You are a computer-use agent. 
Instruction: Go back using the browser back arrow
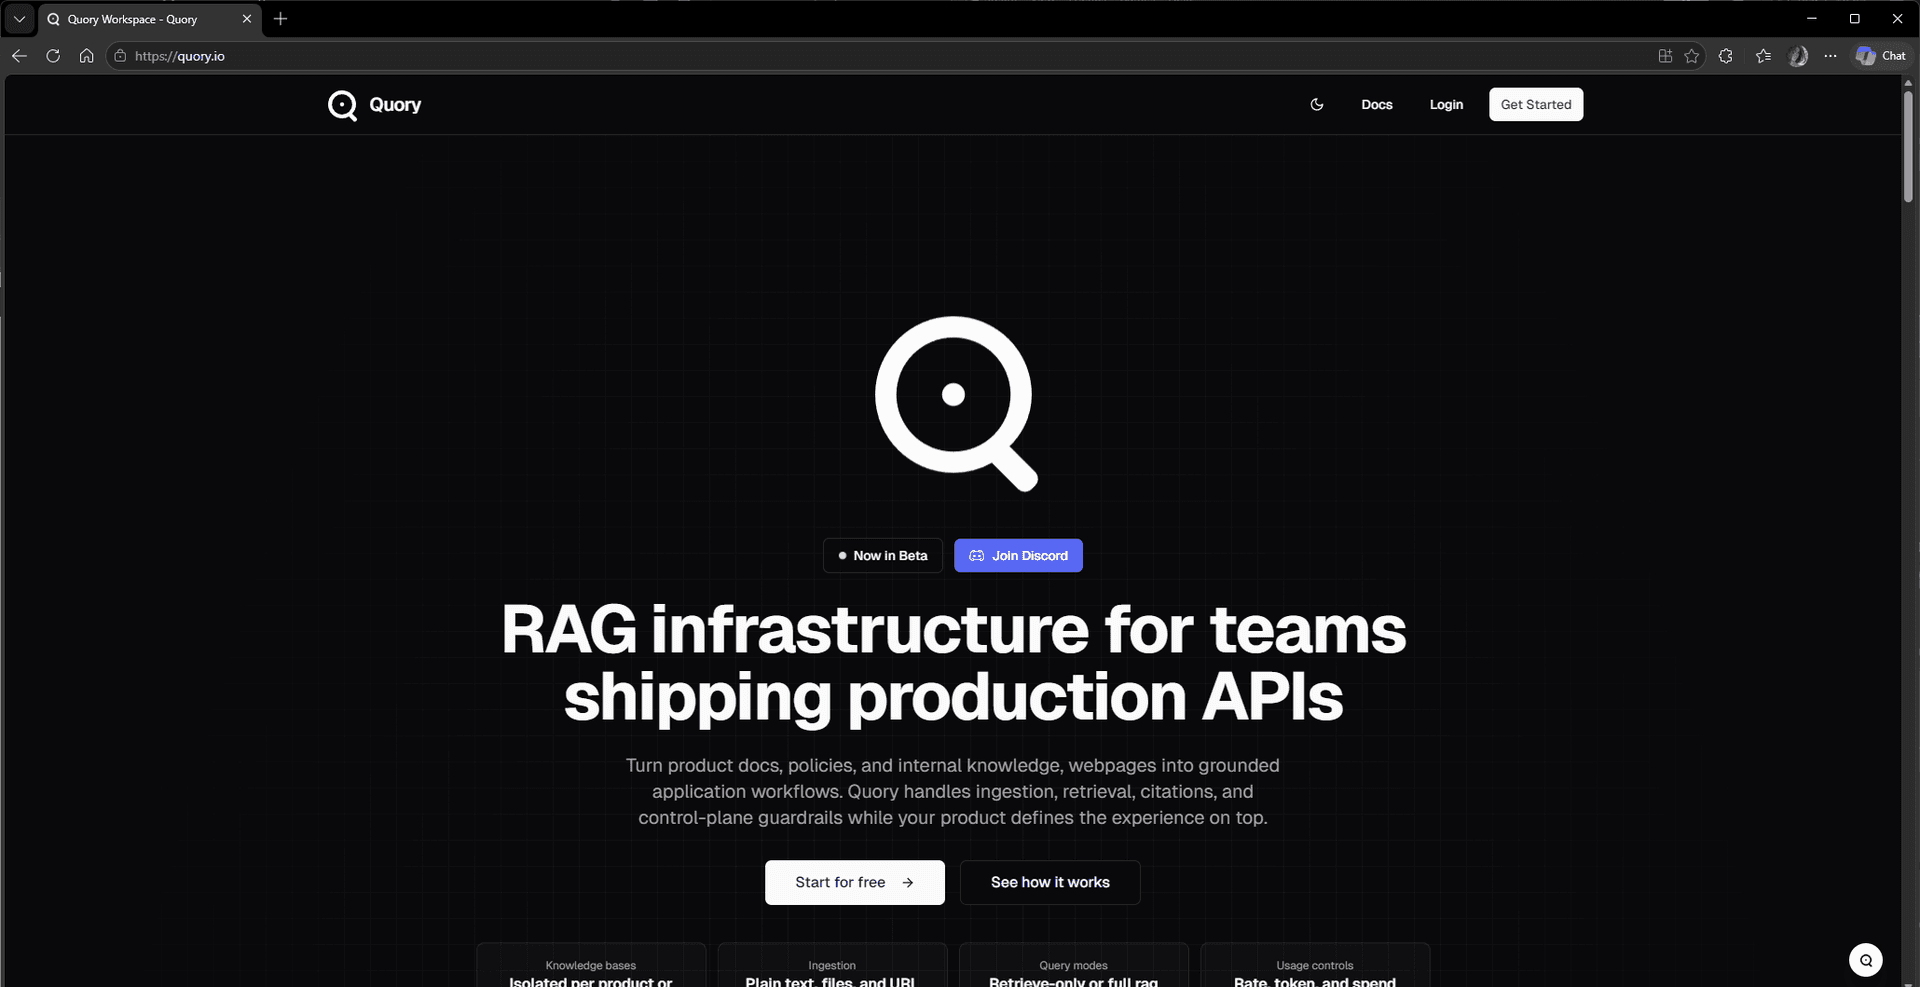tap(19, 56)
